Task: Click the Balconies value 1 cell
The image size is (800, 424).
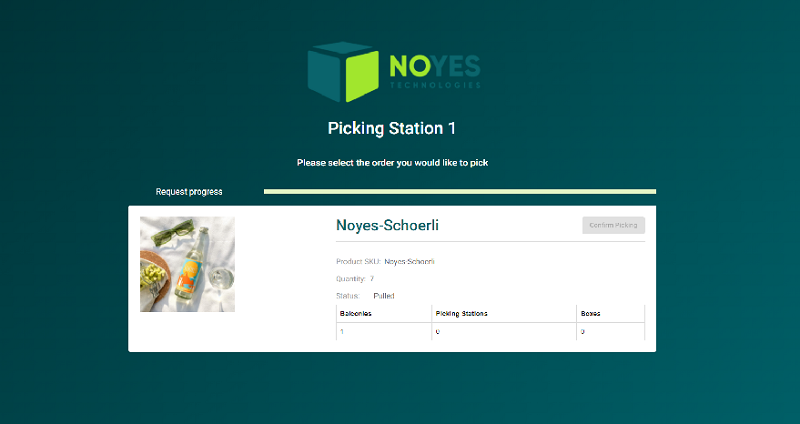Action: 342,331
